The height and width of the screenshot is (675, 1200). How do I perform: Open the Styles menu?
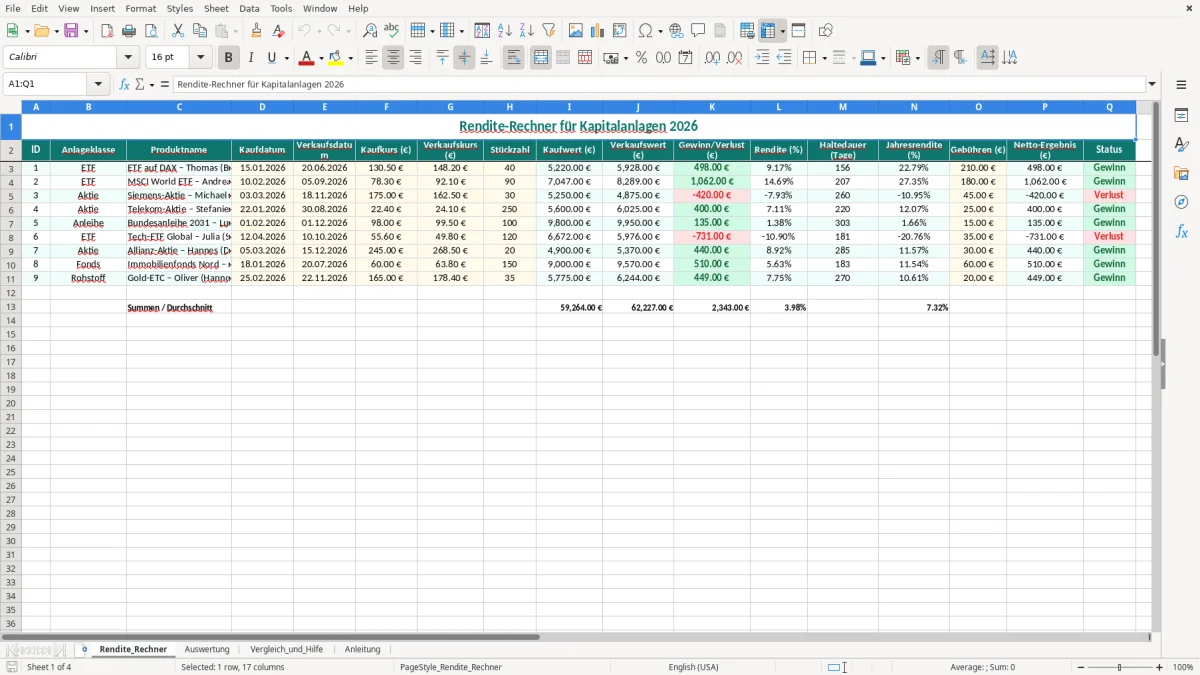[x=180, y=8]
